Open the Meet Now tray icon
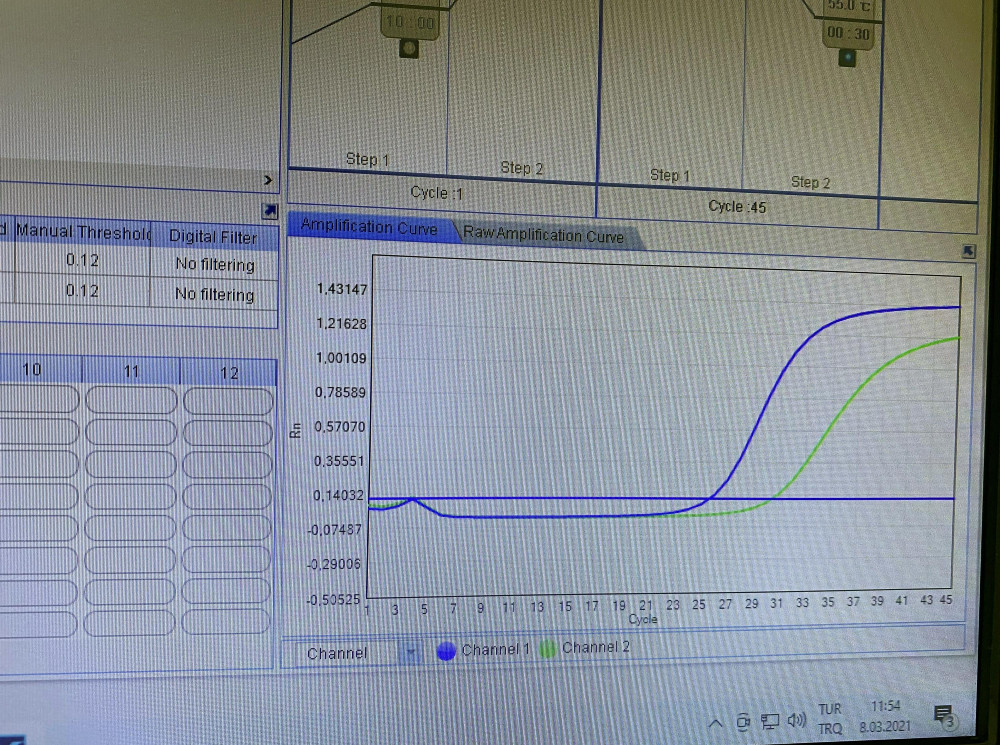The width and height of the screenshot is (1000, 745). tap(743, 722)
